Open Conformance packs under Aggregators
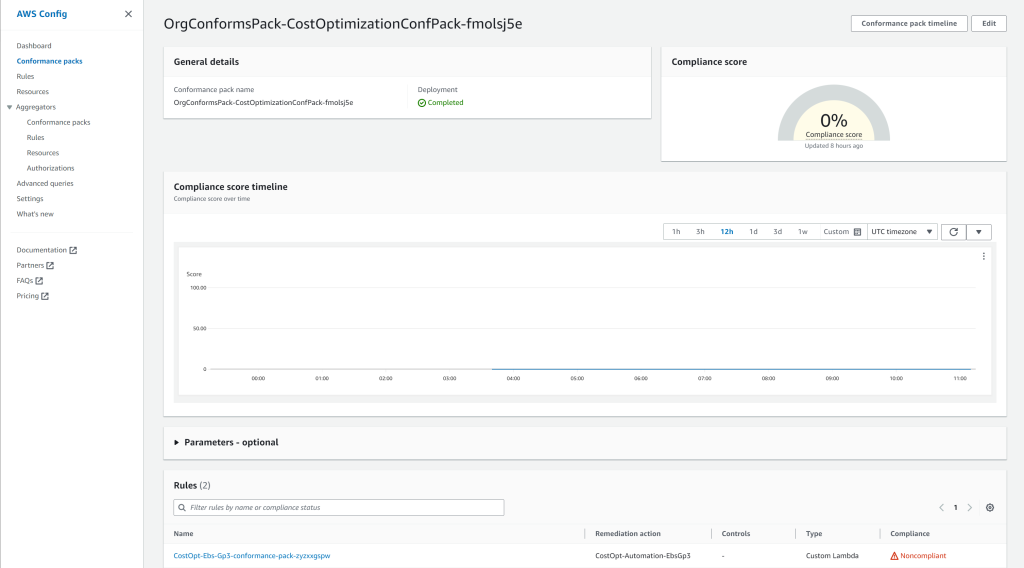 [59, 122]
